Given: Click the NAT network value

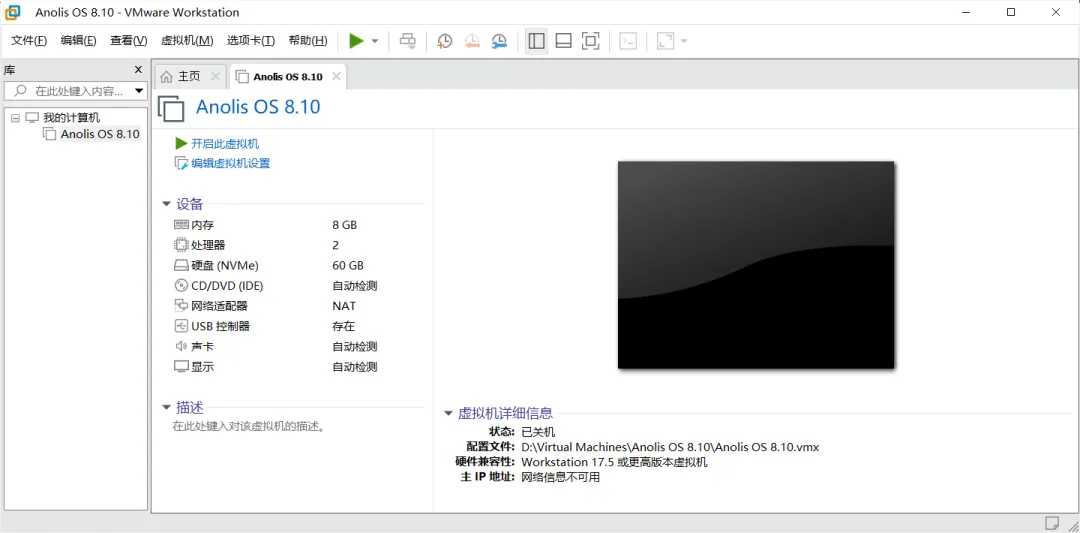Looking at the screenshot, I should pyautogui.click(x=344, y=306).
